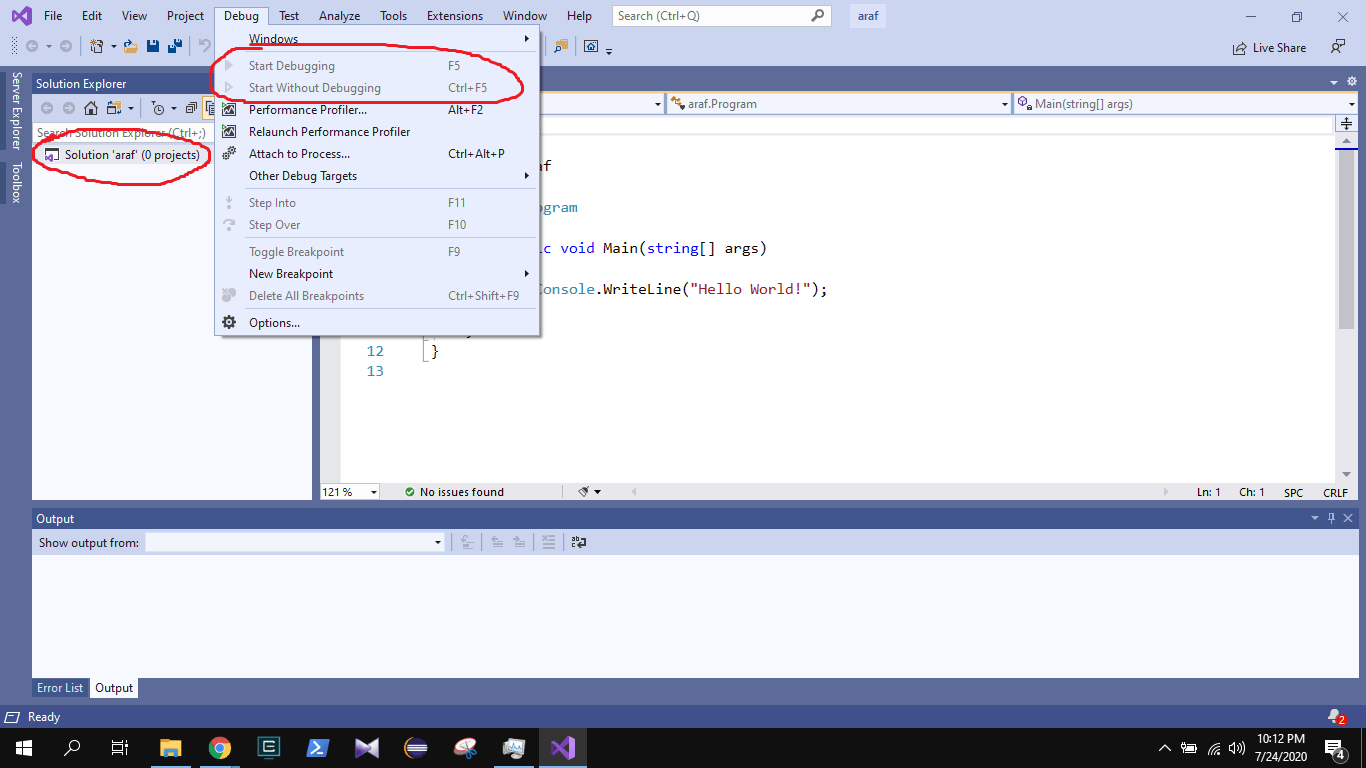Click the Pending Changes Filter clock icon
Screen dimensions: 1366x768
tap(158, 108)
